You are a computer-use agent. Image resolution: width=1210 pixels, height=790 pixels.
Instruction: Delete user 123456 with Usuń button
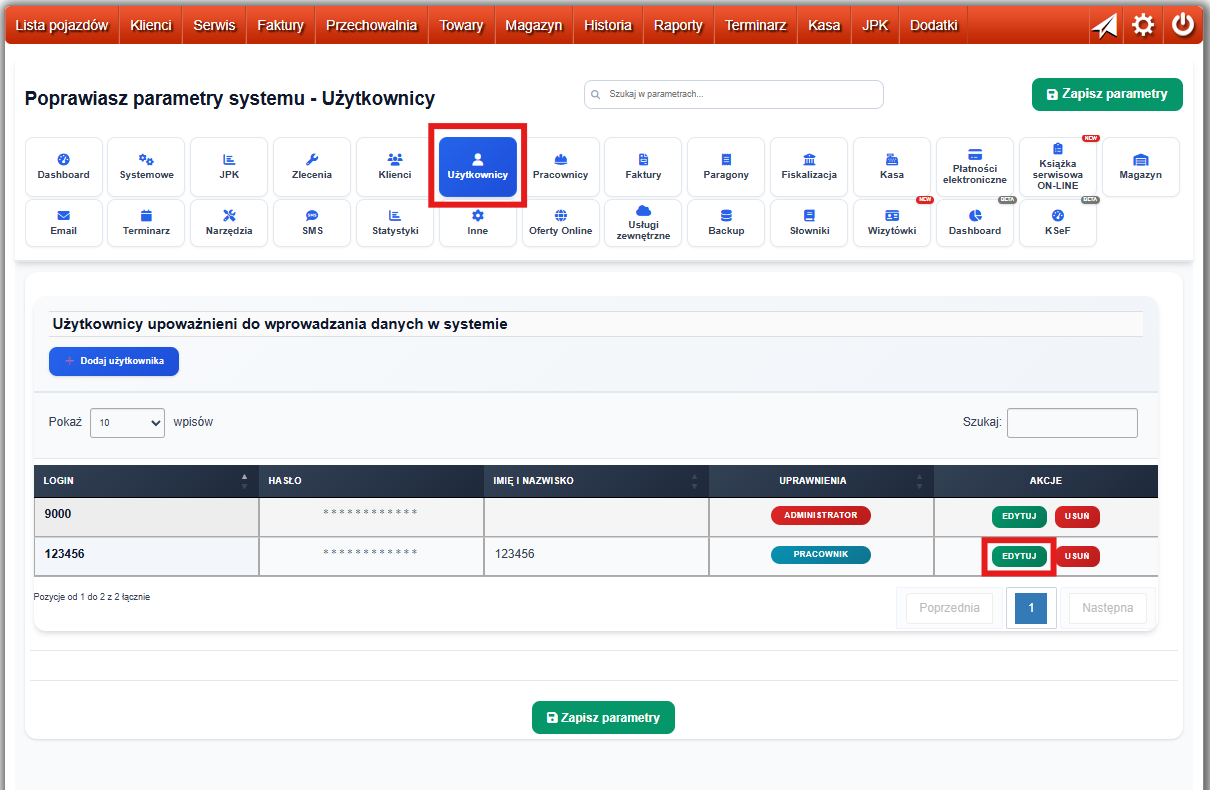(x=1077, y=556)
